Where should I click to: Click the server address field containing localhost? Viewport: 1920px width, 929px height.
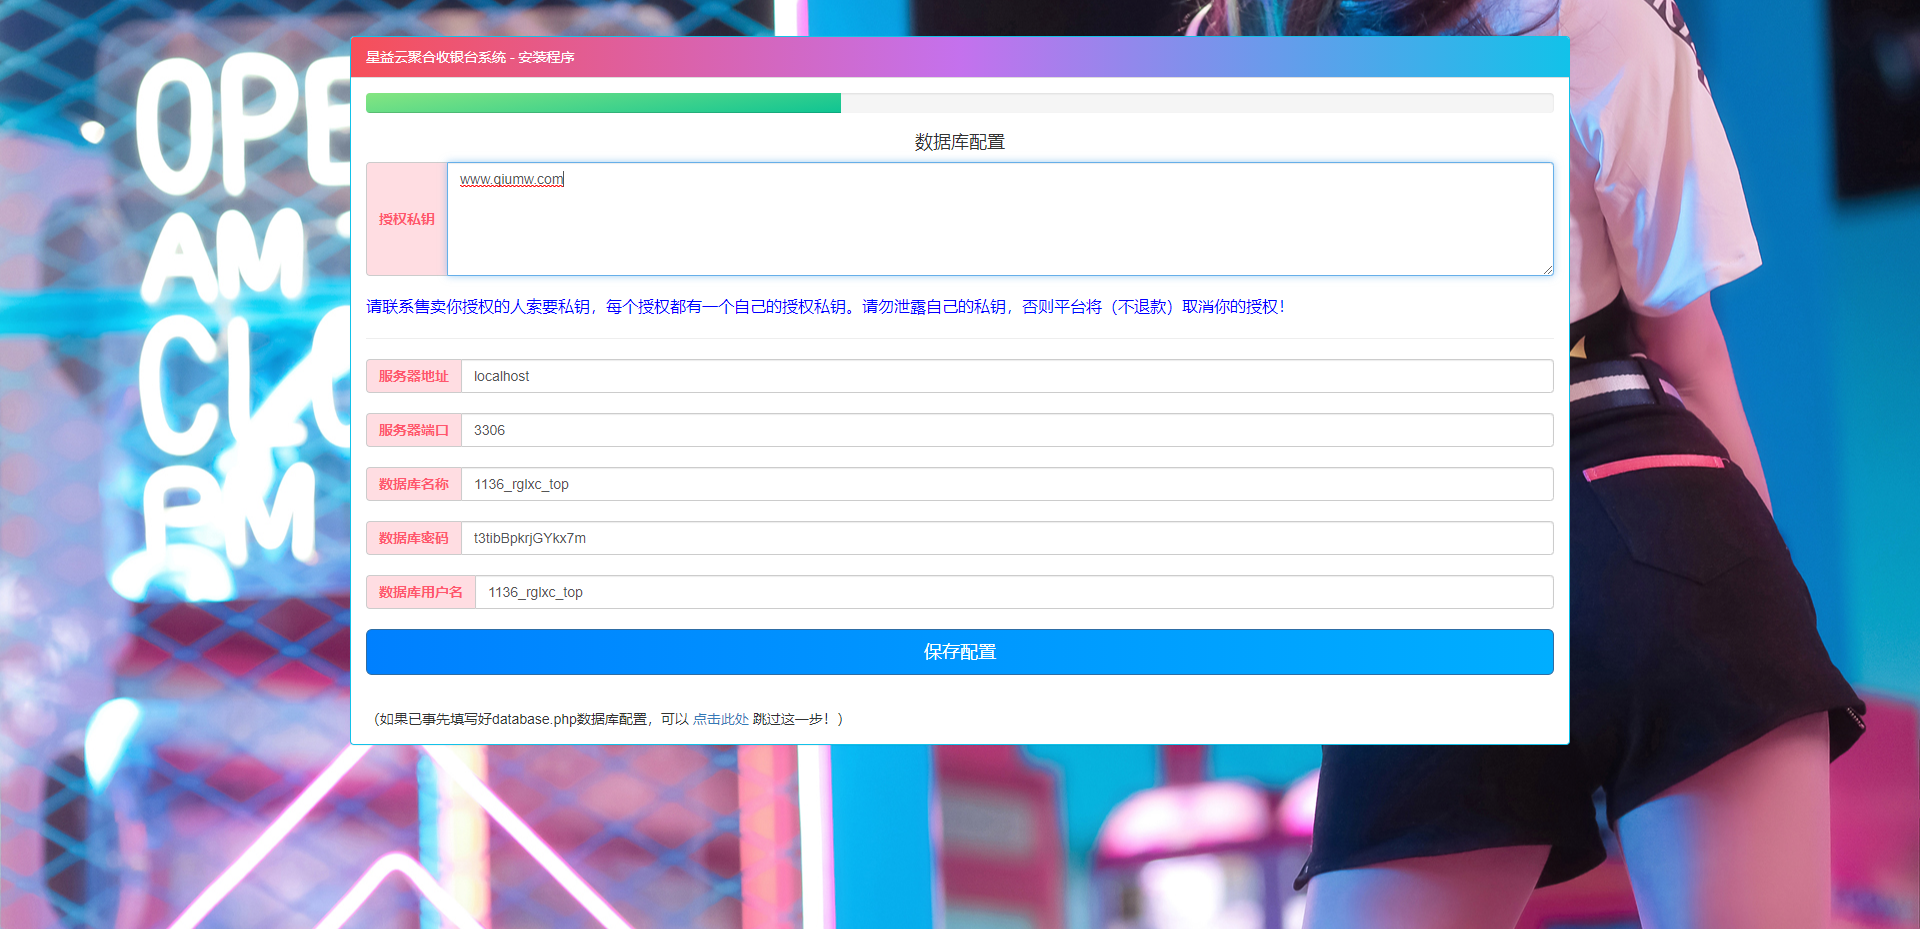click(x=1006, y=376)
